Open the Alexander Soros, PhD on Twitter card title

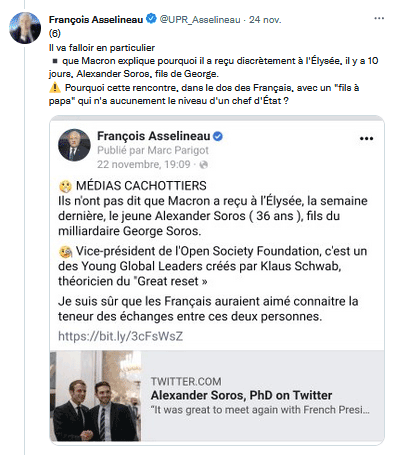coord(241,395)
